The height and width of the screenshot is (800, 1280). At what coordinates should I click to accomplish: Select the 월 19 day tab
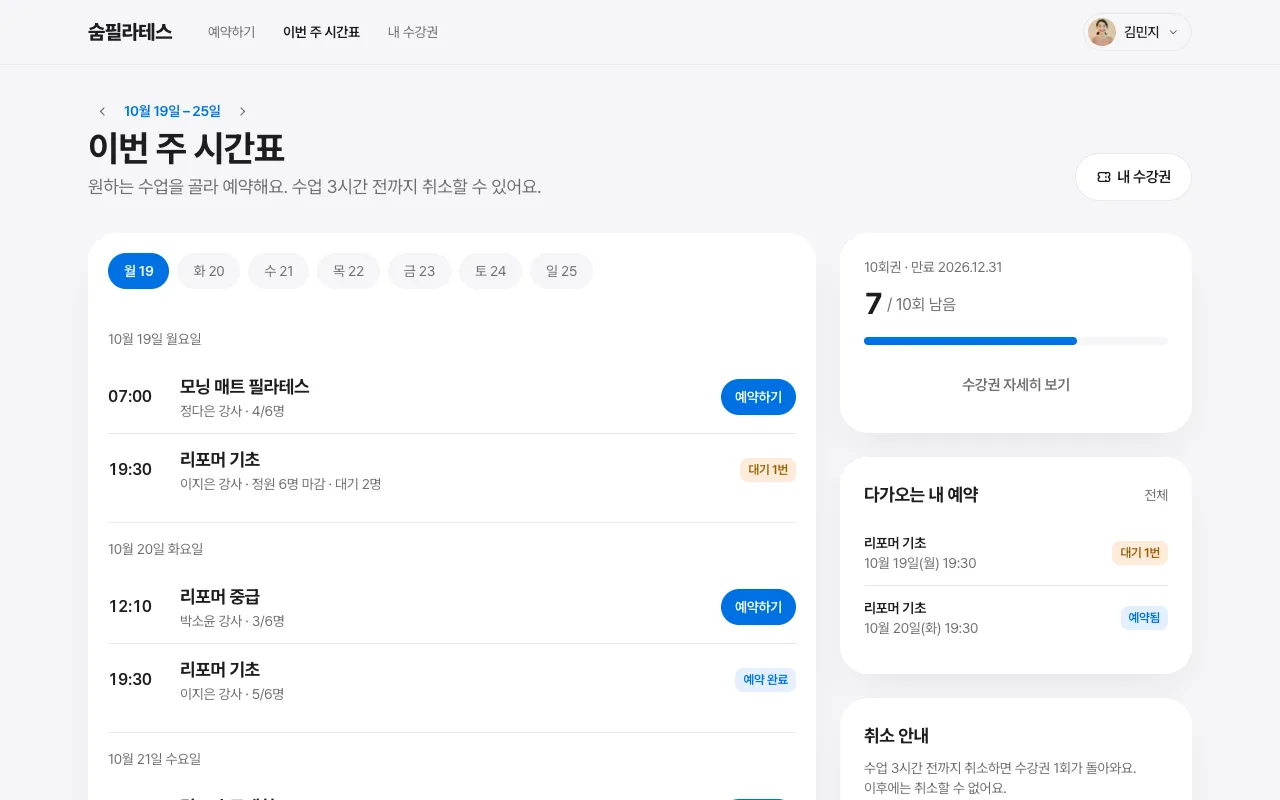click(x=138, y=271)
